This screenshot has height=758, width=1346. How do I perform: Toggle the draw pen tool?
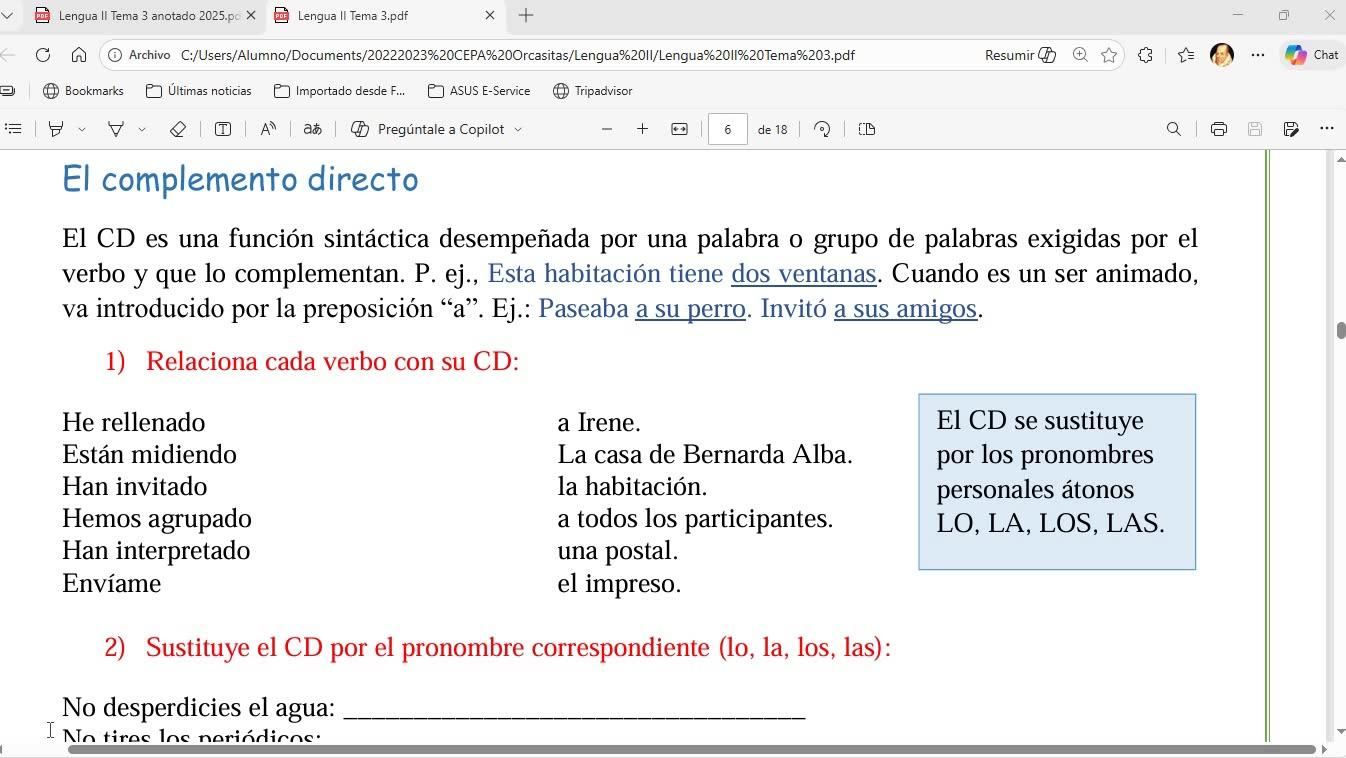click(x=116, y=129)
